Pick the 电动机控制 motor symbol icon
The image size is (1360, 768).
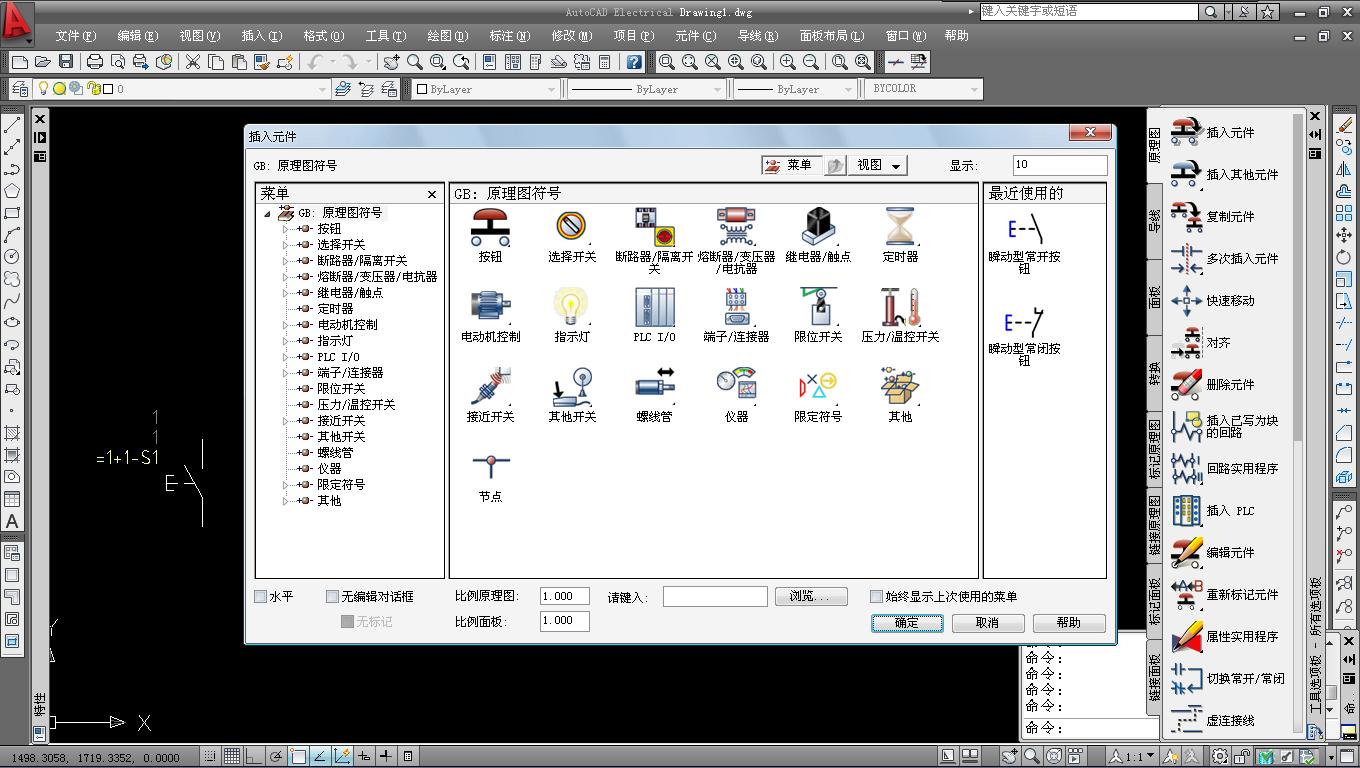click(490, 308)
